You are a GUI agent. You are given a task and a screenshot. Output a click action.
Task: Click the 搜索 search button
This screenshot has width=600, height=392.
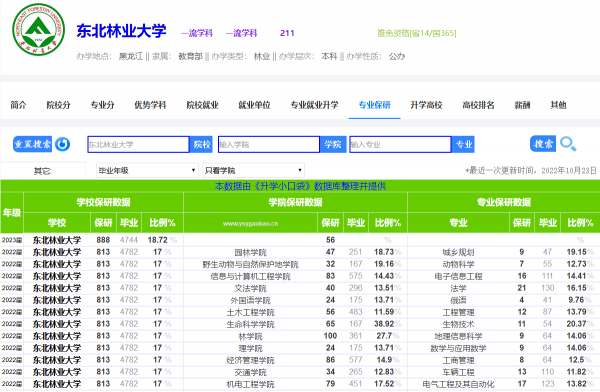click(543, 144)
